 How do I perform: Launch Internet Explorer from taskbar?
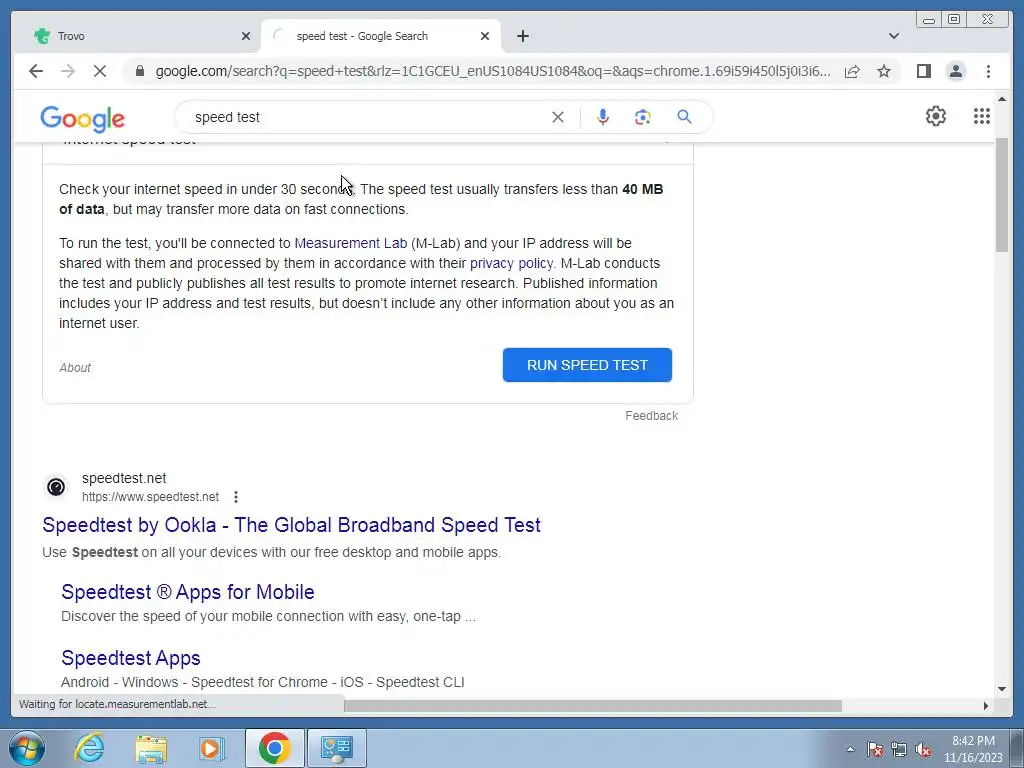89,748
